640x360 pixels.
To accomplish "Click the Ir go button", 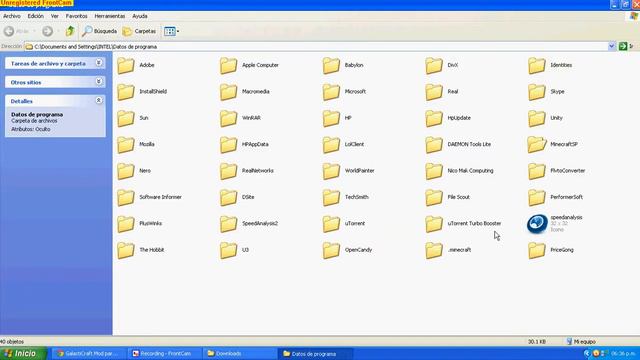I will [x=626, y=46].
